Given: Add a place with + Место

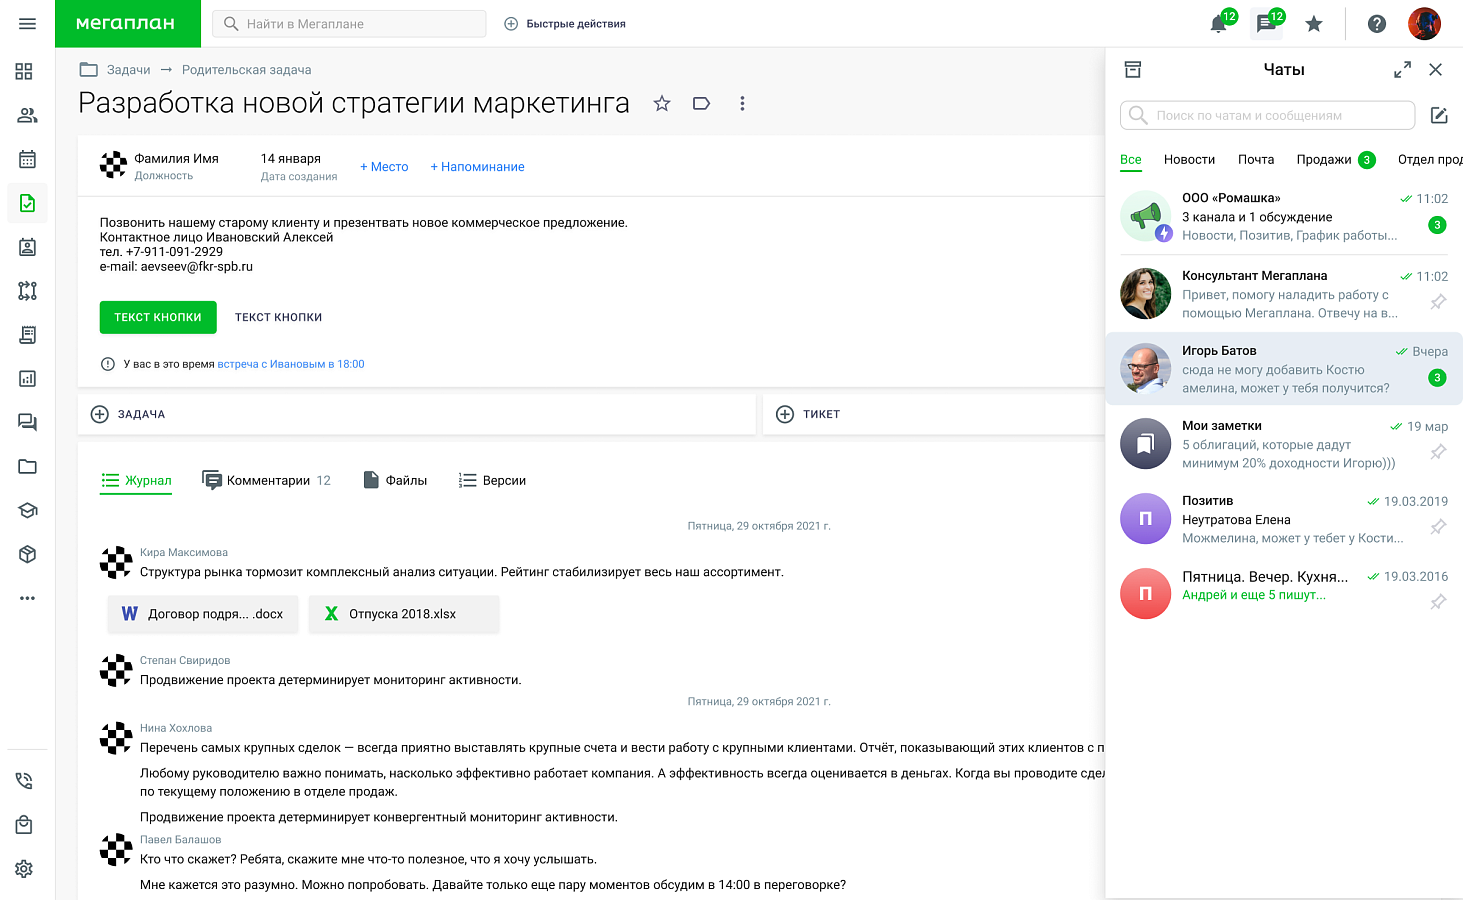Looking at the screenshot, I should tap(384, 167).
